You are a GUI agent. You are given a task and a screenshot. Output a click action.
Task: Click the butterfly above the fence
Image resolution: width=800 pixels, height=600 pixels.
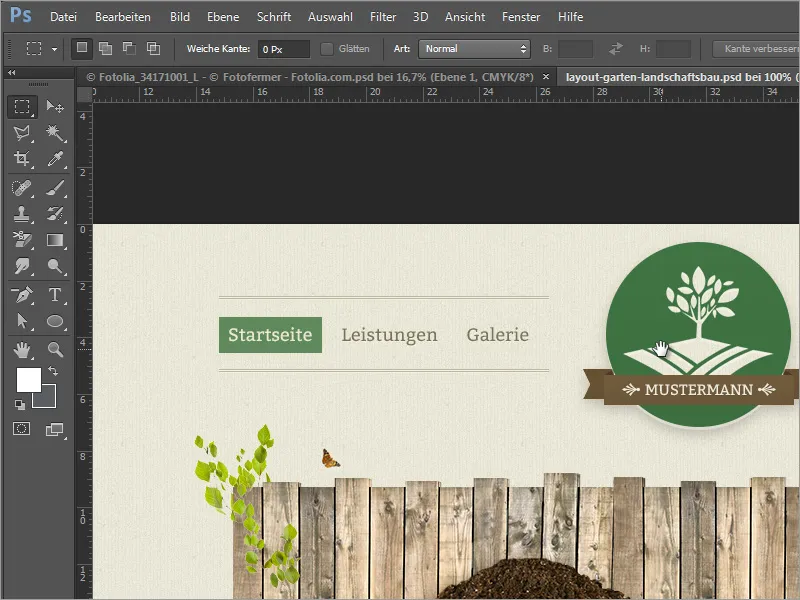point(330,458)
